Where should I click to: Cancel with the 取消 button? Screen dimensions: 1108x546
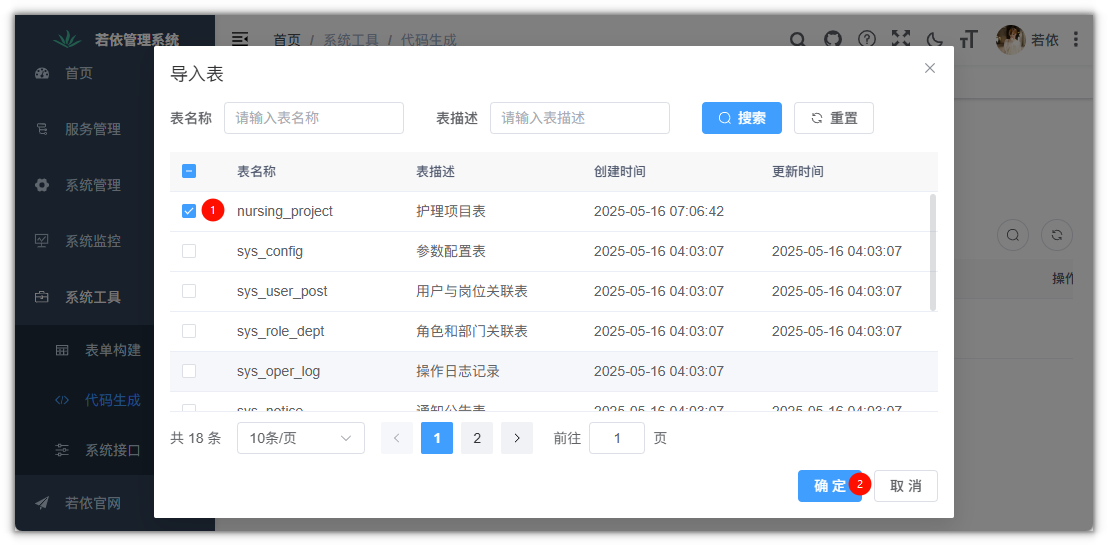(x=906, y=486)
